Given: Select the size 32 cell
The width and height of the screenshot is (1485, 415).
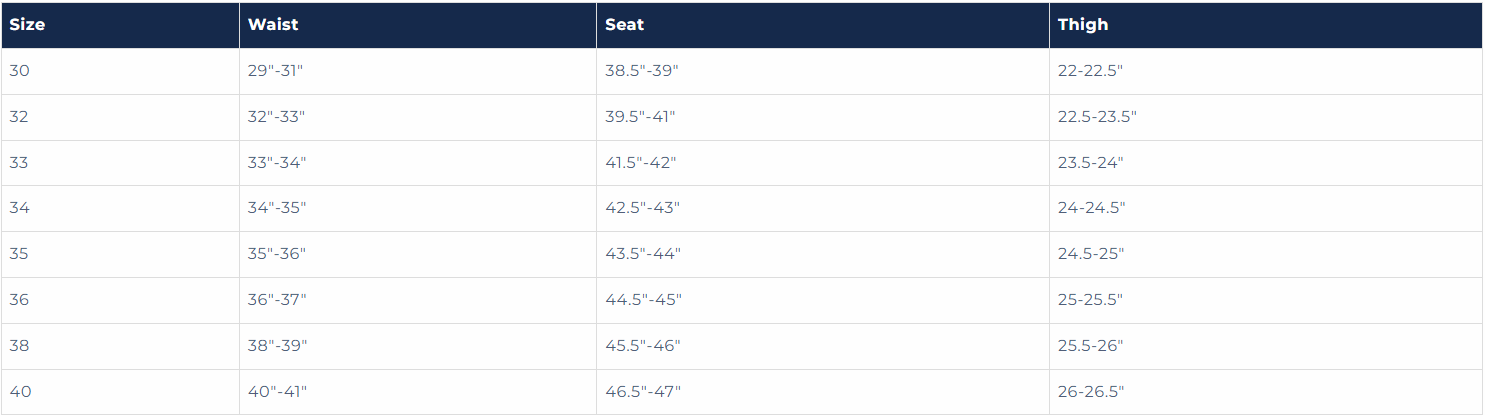Looking at the screenshot, I should point(19,117).
